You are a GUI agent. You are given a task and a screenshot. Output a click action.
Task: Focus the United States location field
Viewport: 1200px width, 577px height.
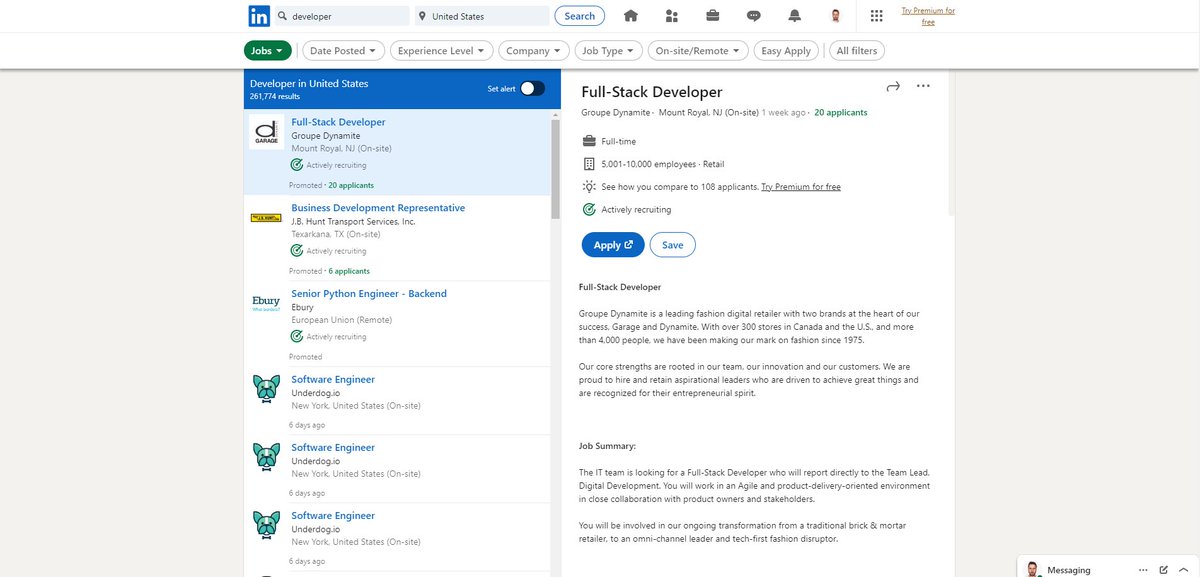click(482, 16)
